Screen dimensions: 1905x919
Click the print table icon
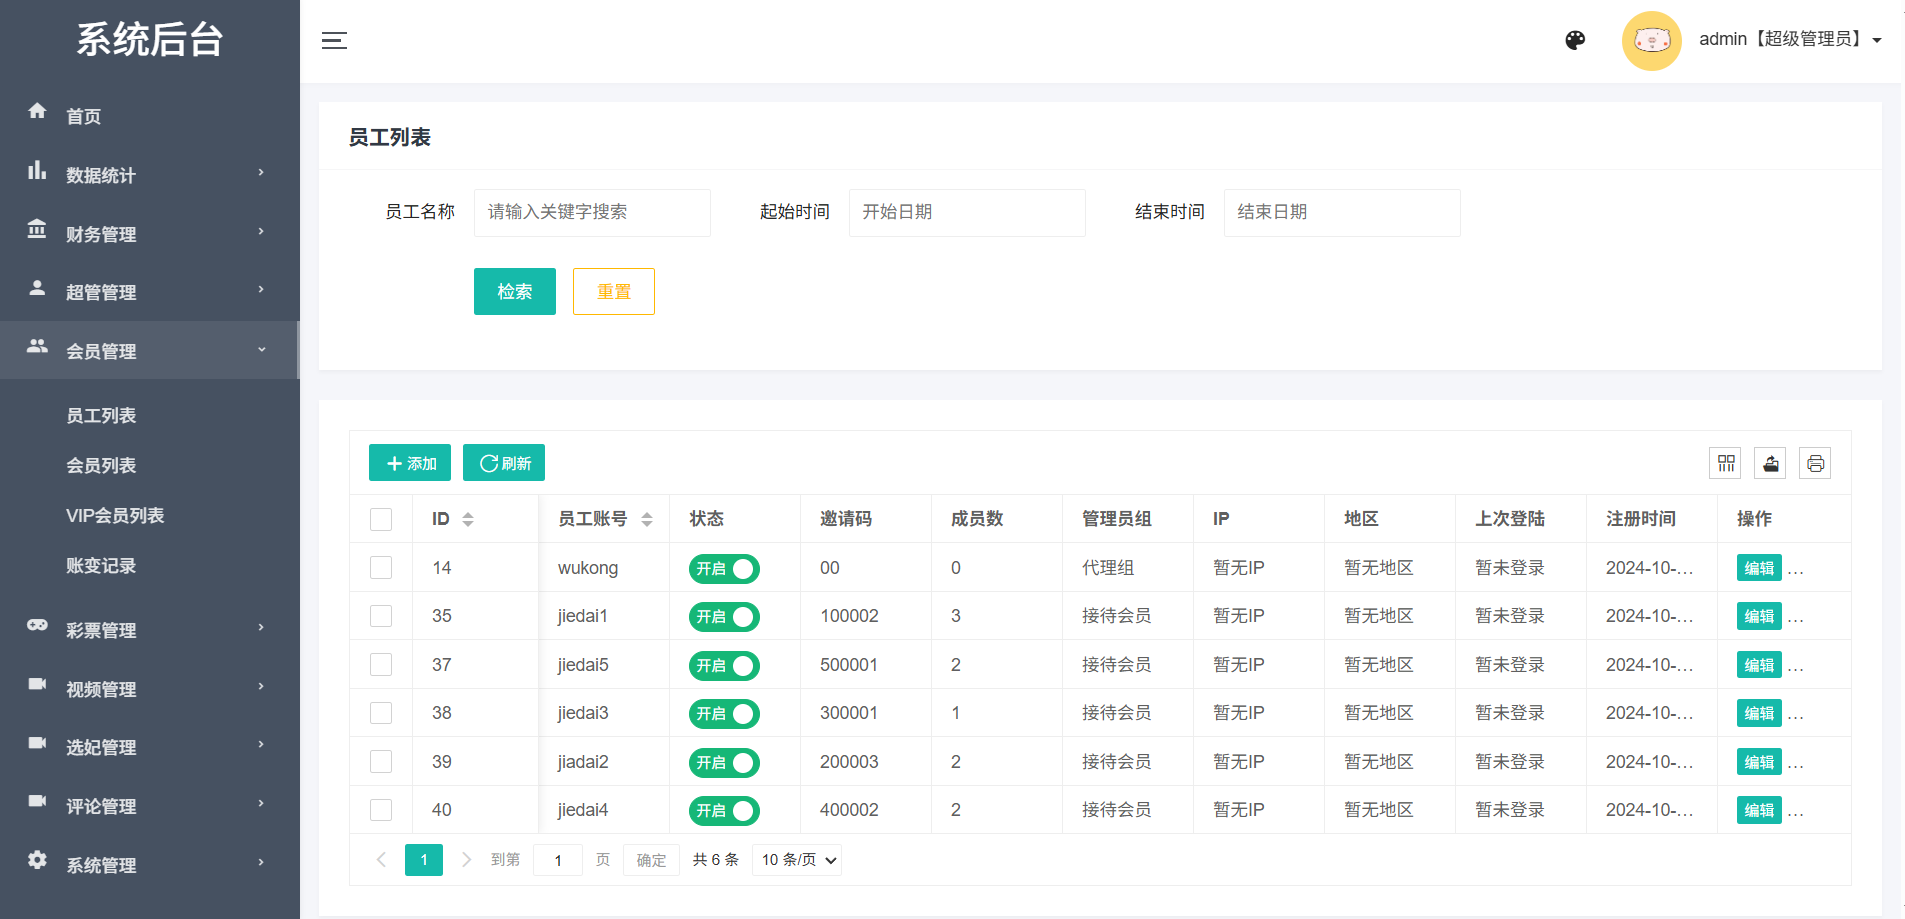(1815, 463)
